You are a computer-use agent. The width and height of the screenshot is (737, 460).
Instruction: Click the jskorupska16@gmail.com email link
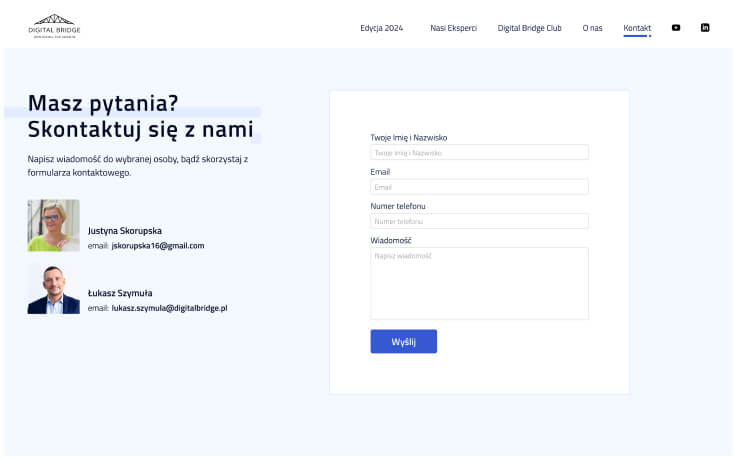(158, 245)
